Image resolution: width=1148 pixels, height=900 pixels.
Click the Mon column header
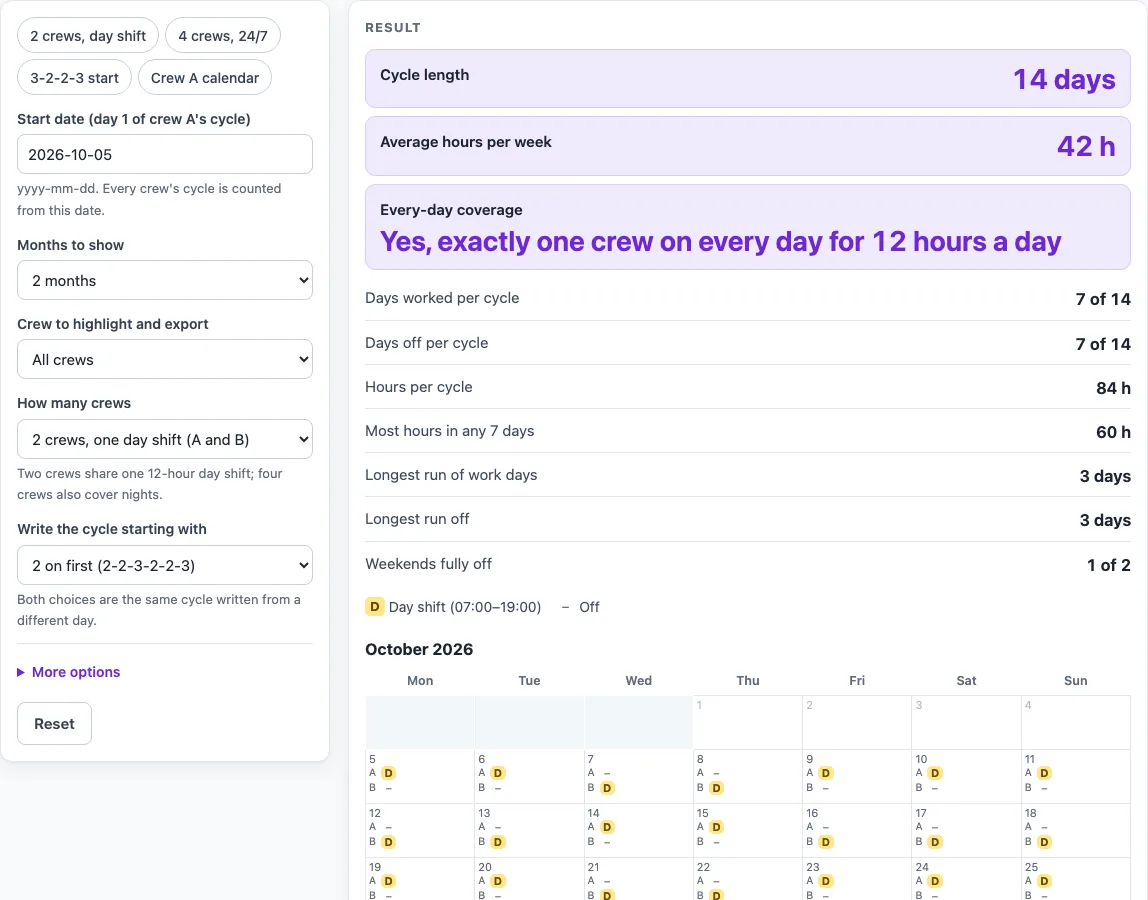tap(420, 680)
